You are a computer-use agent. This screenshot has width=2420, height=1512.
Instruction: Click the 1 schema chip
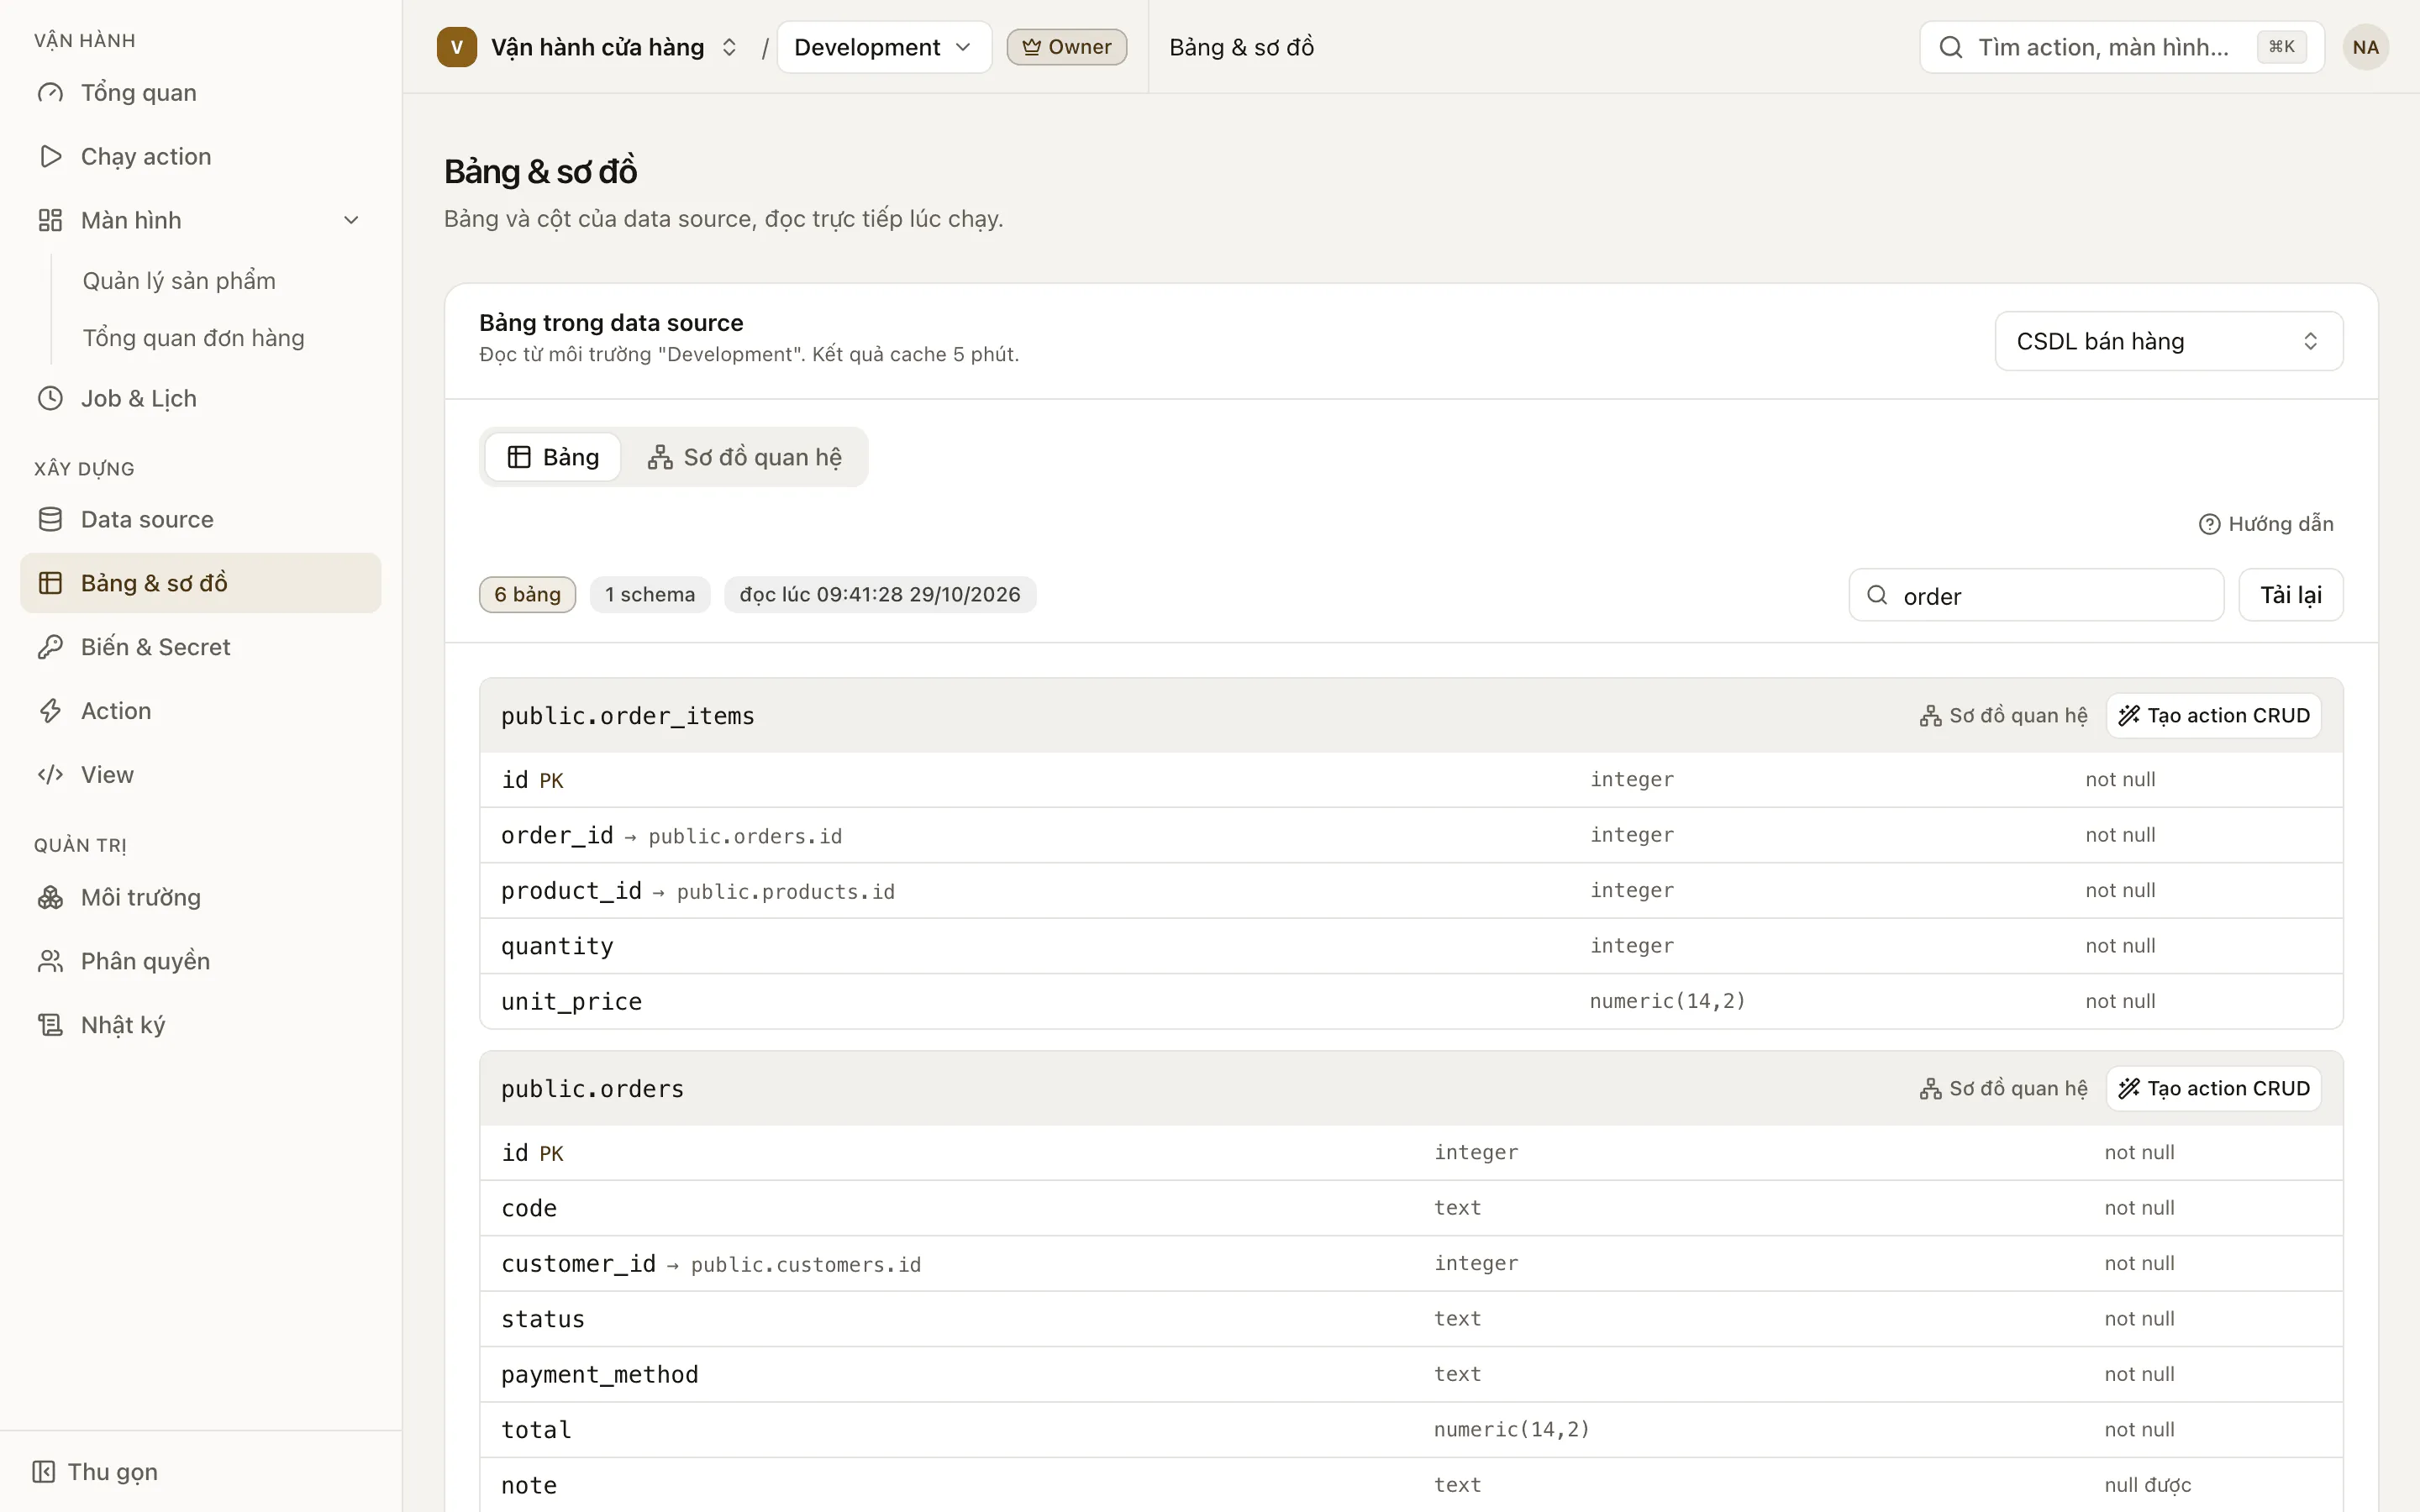point(650,595)
